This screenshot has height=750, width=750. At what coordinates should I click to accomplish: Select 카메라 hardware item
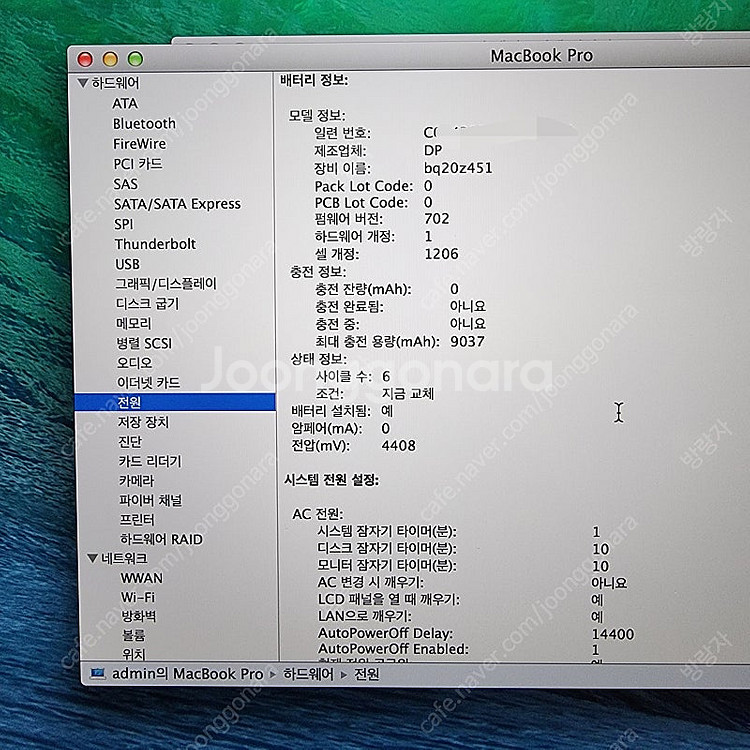tap(137, 480)
